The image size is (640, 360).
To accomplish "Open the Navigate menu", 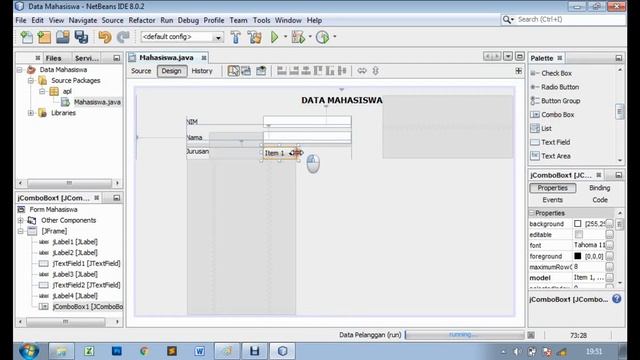I will [x=83, y=20].
